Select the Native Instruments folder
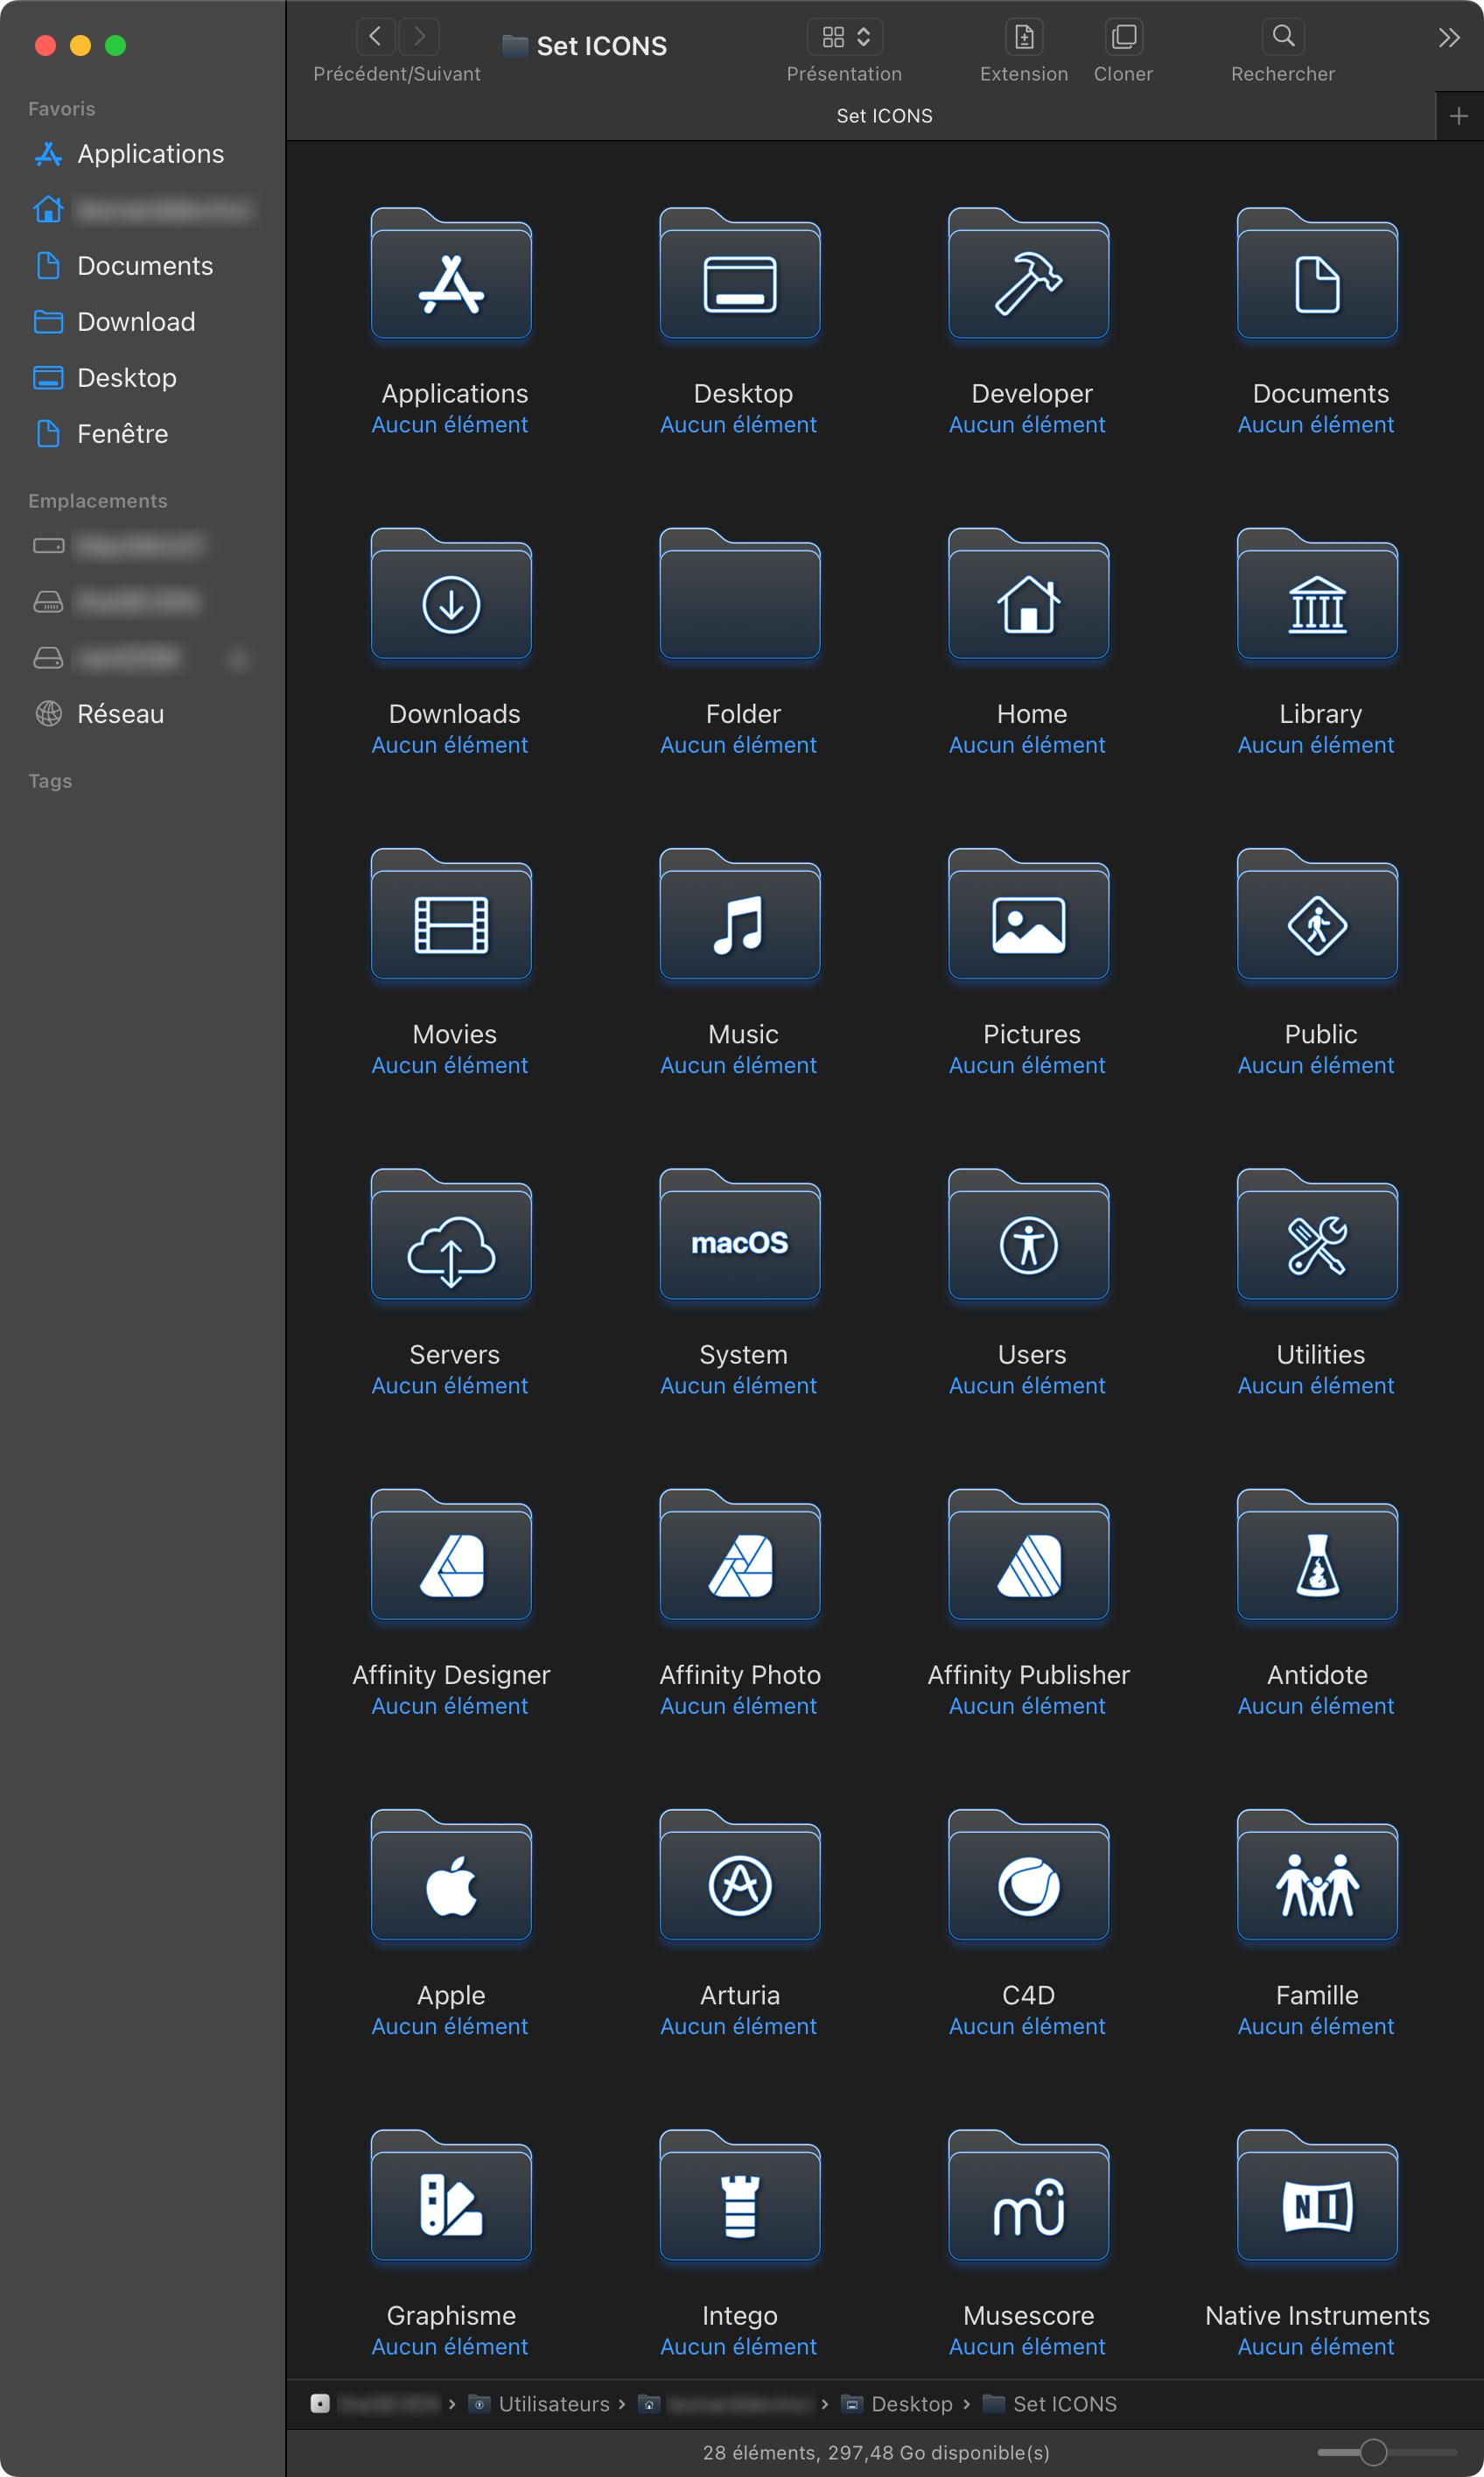 click(x=1317, y=2196)
